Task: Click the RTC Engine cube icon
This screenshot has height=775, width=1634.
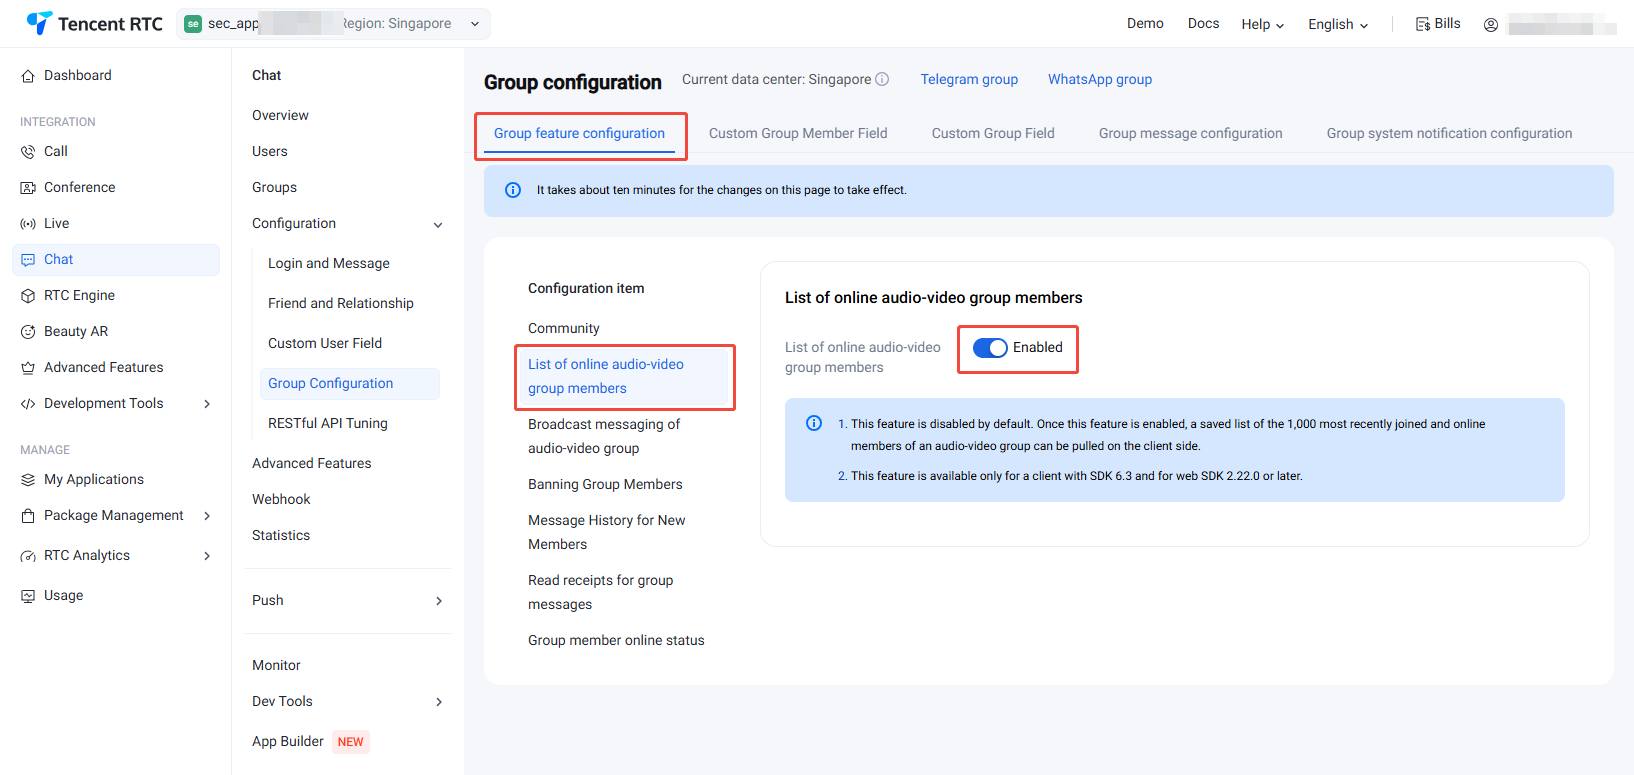Action: [x=28, y=296]
